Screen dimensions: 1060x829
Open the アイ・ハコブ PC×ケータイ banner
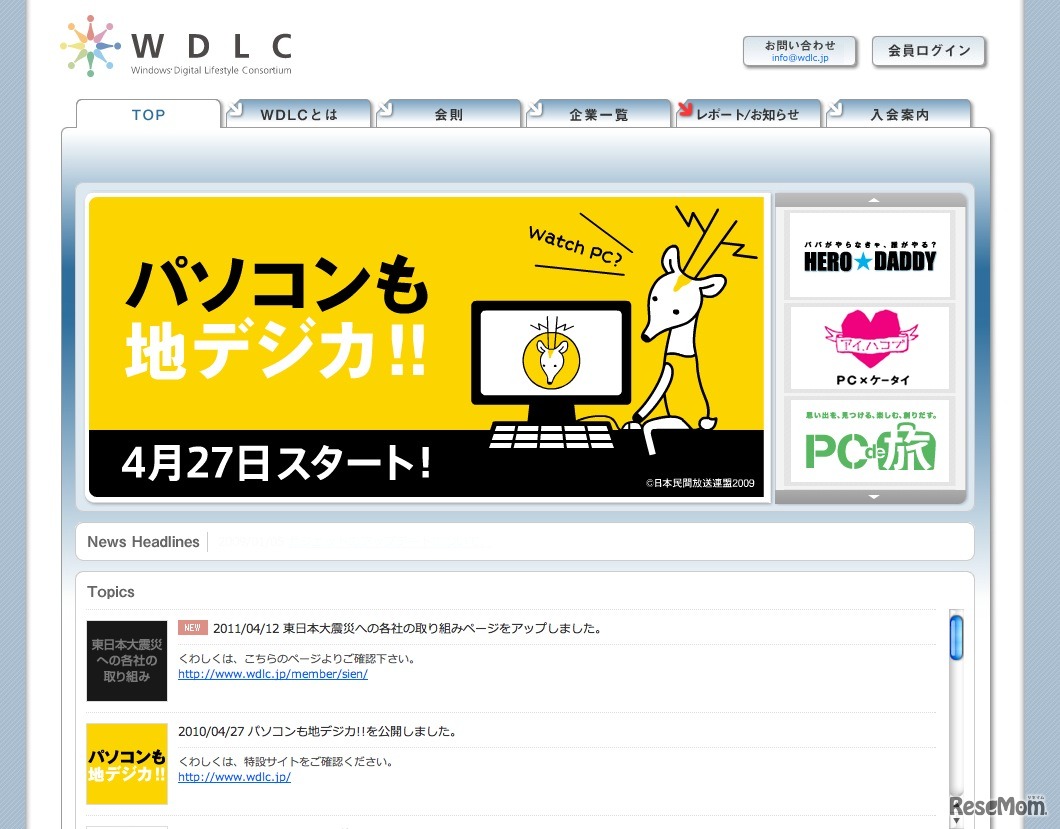click(870, 348)
